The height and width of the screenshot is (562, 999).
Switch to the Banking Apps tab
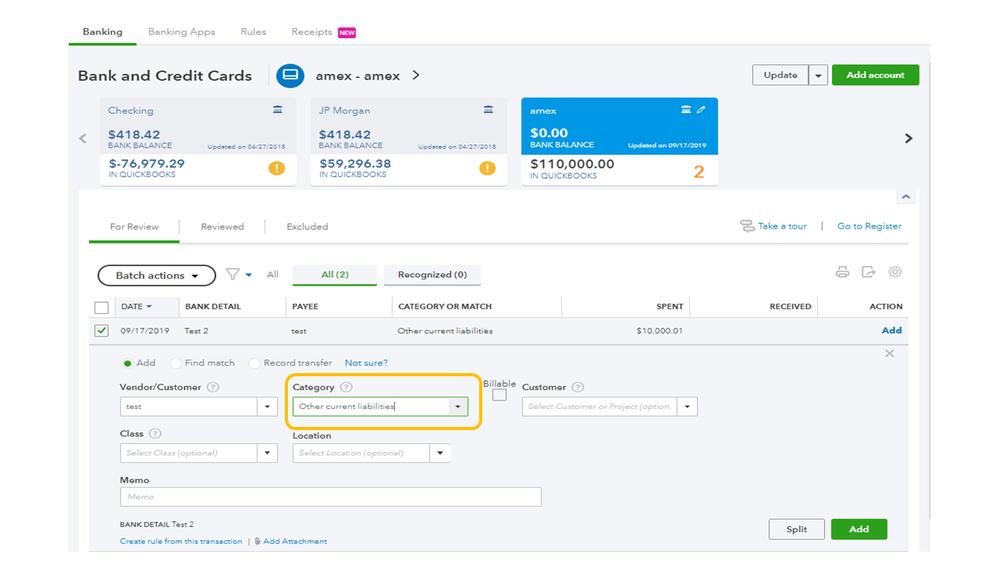click(x=182, y=32)
